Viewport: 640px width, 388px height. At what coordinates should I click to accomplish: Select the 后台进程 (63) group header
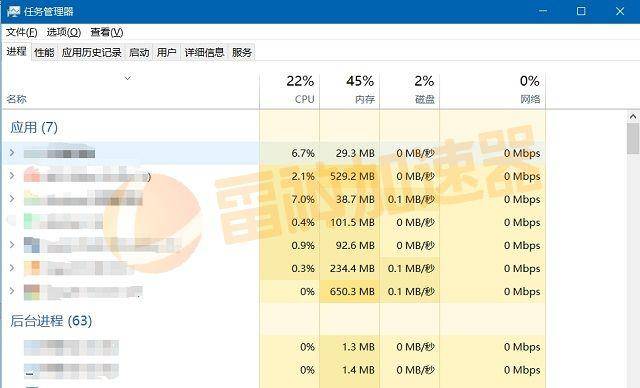point(51,321)
